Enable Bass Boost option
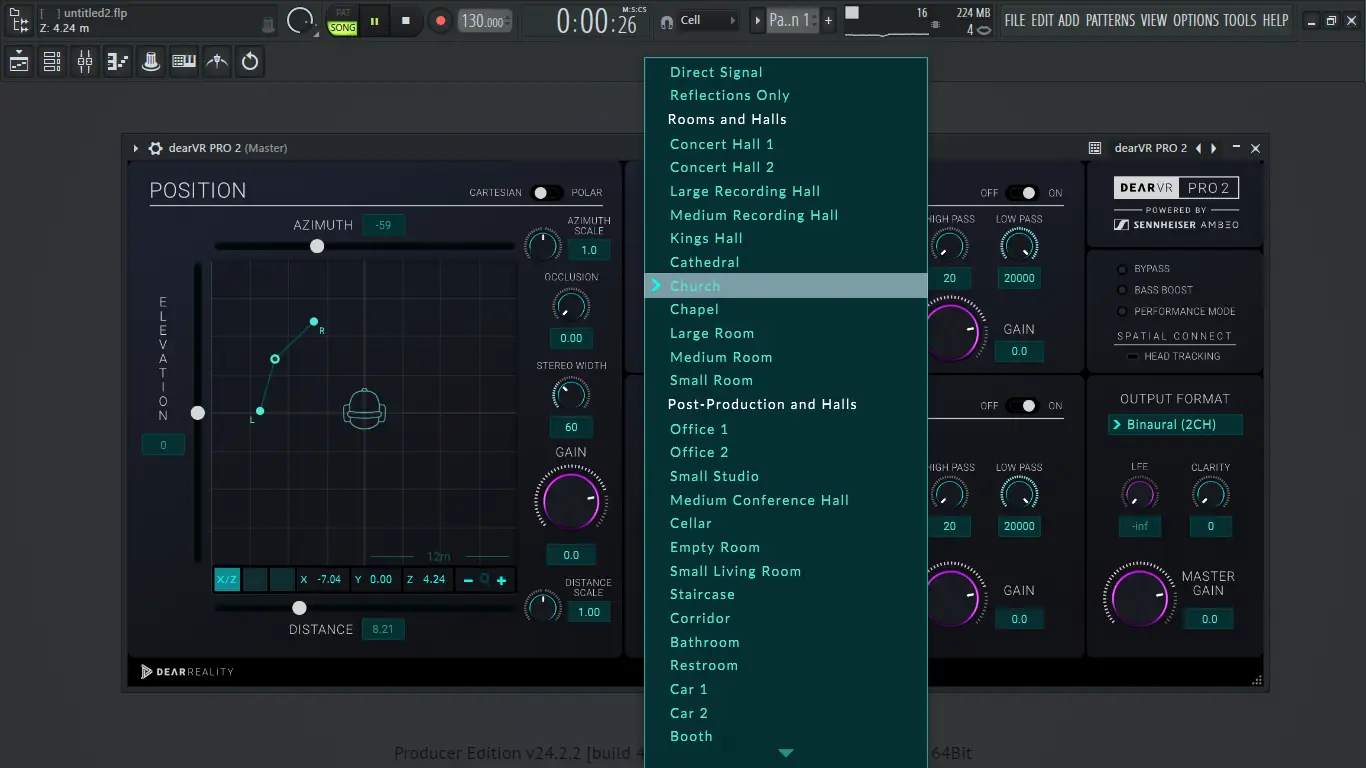Viewport: 1366px width, 768px height. (x=1122, y=290)
